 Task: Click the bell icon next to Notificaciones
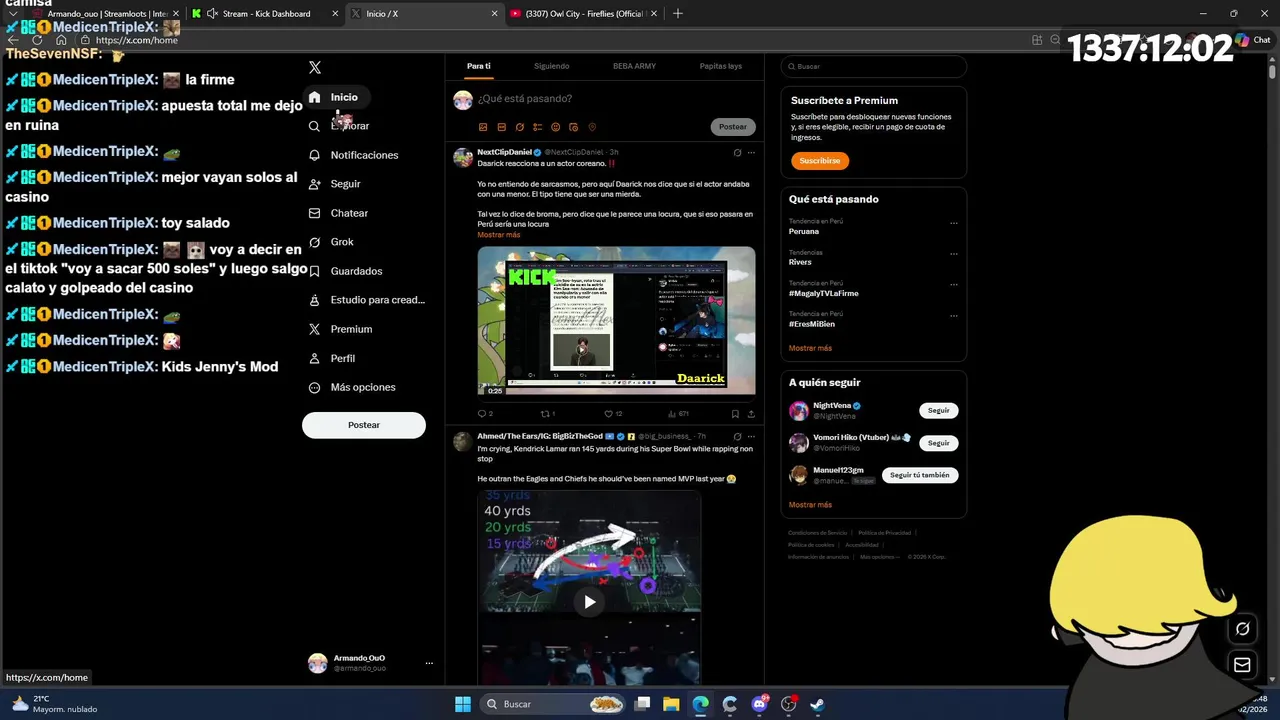[x=314, y=155]
